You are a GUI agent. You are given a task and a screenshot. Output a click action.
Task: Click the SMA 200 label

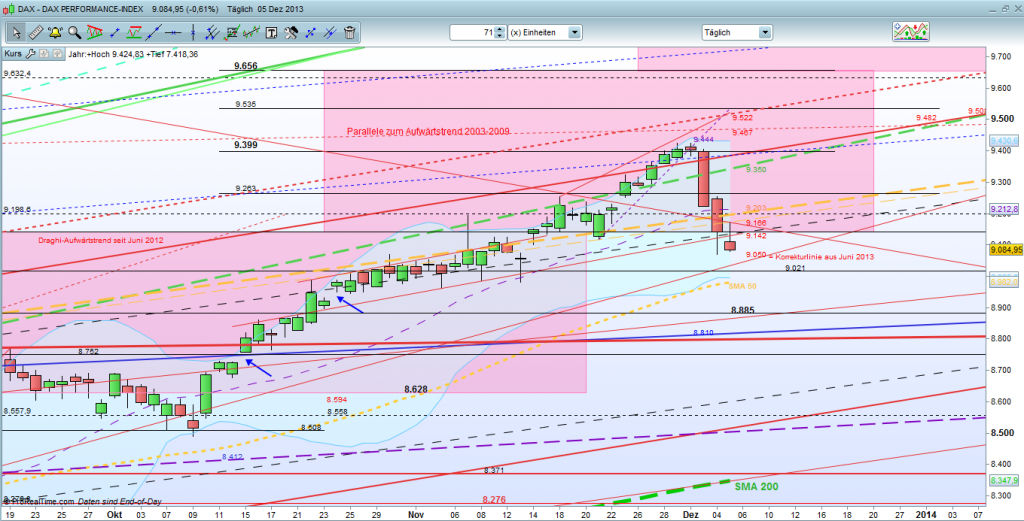[x=756, y=486]
